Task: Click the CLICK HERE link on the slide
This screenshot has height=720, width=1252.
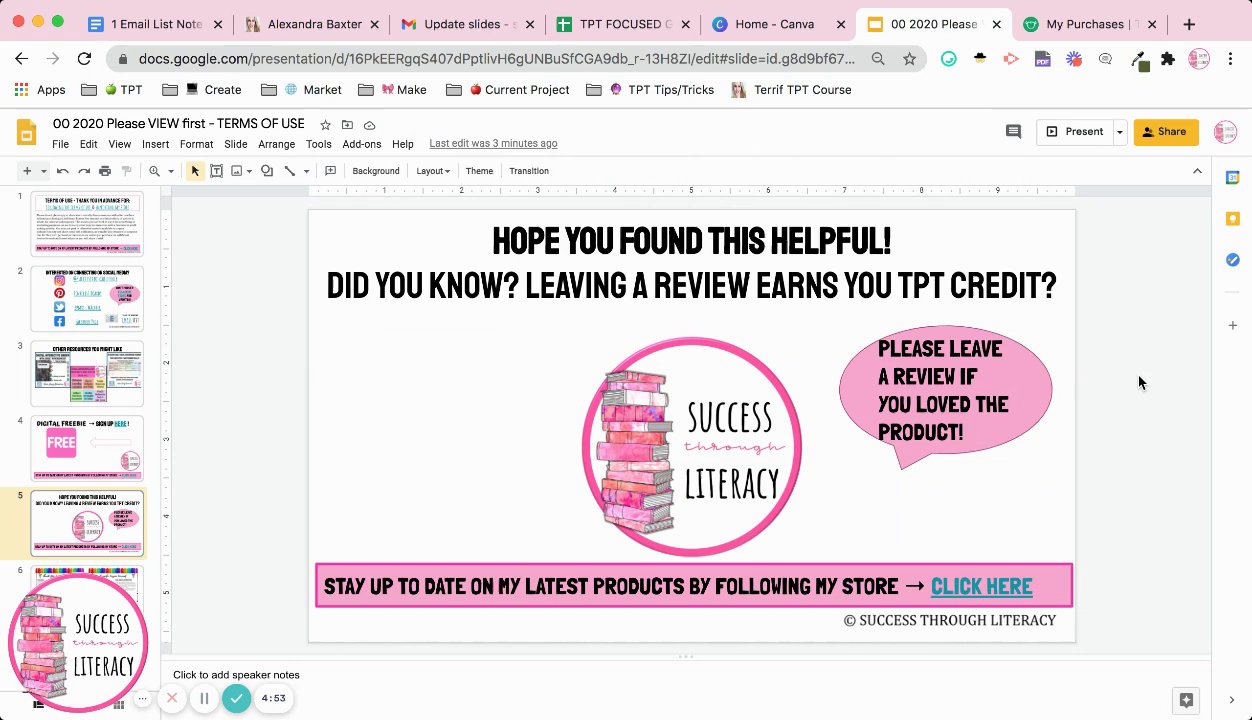Action: 981,587
